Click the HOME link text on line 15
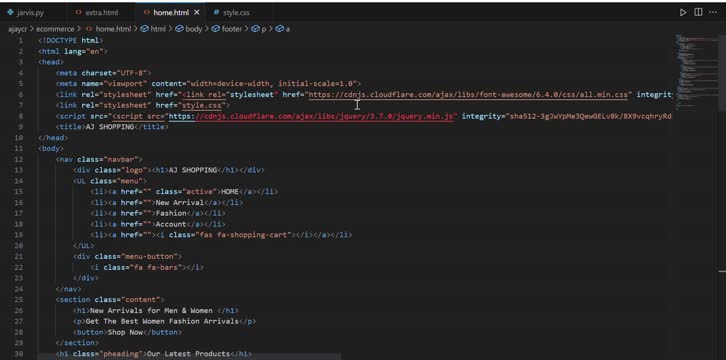This screenshot has width=726, height=360. (x=230, y=192)
